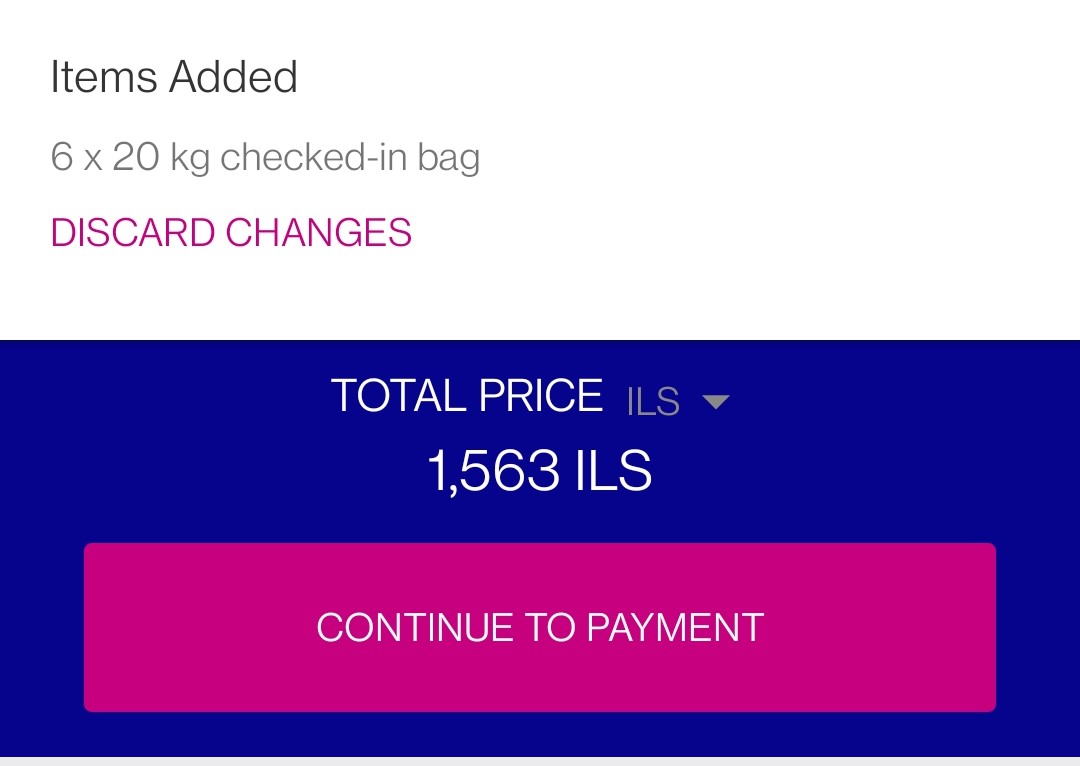Tap the gray ILS currency text
This screenshot has height=766, width=1080.
(653, 402)
